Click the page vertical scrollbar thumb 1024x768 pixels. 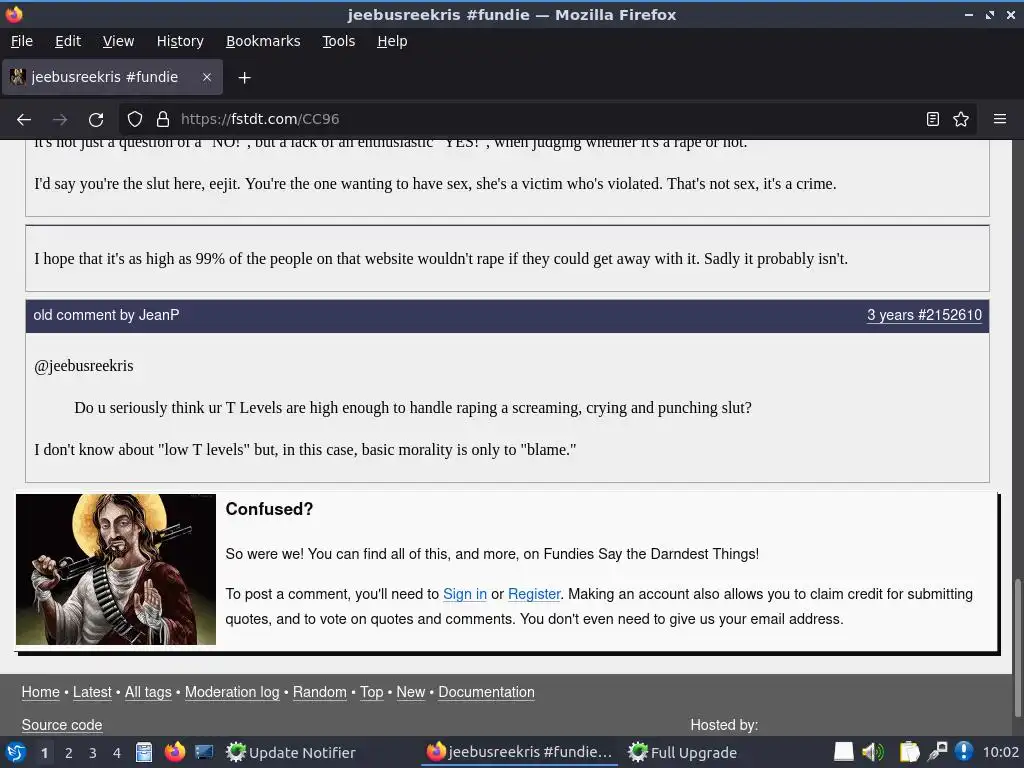pos(1017,648)
